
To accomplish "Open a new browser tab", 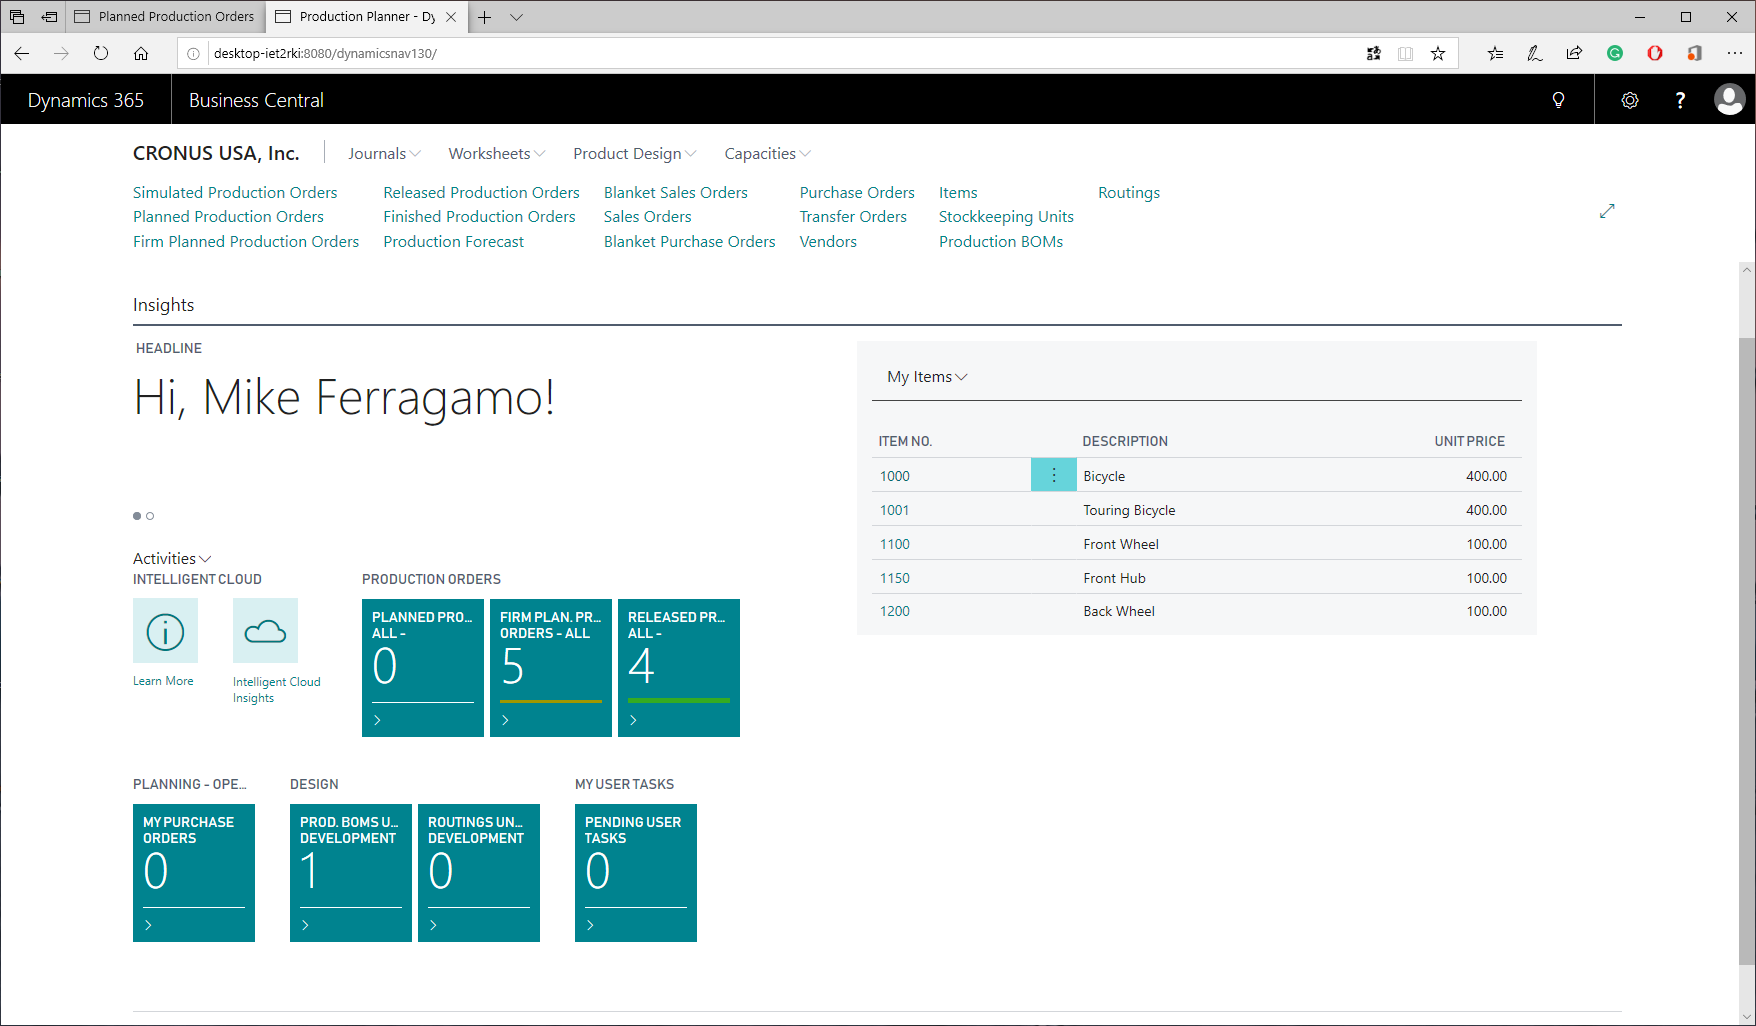I will tap(485, 17).
